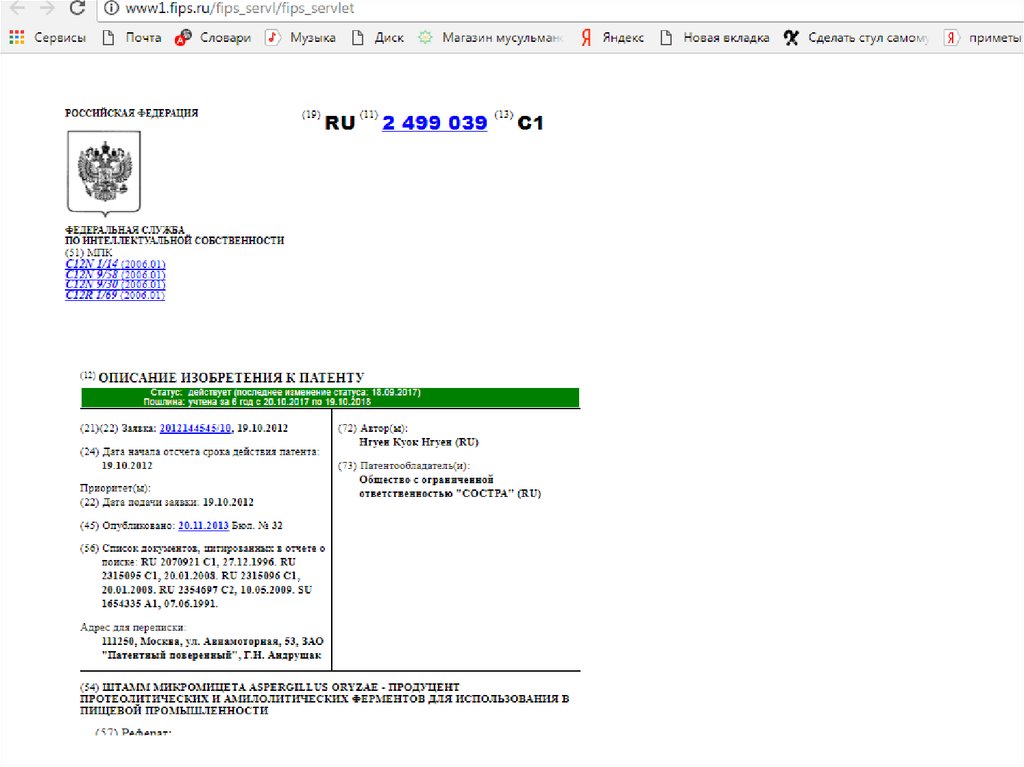Open the Словари bookmark
This screenshot has height=767, width=1024.
212,38
